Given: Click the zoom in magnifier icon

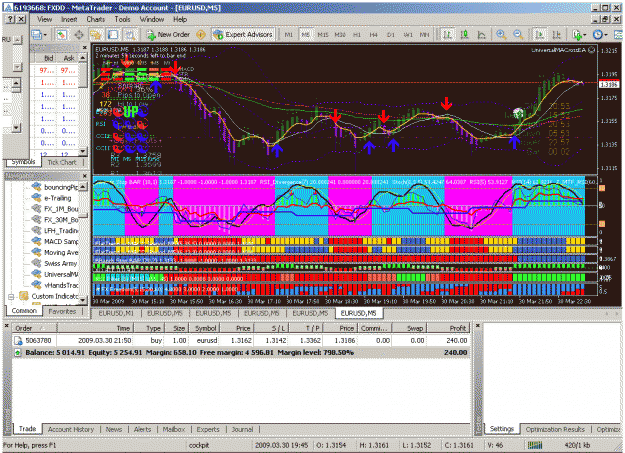Looking at the screenshot, I should (x=501, y=35).
